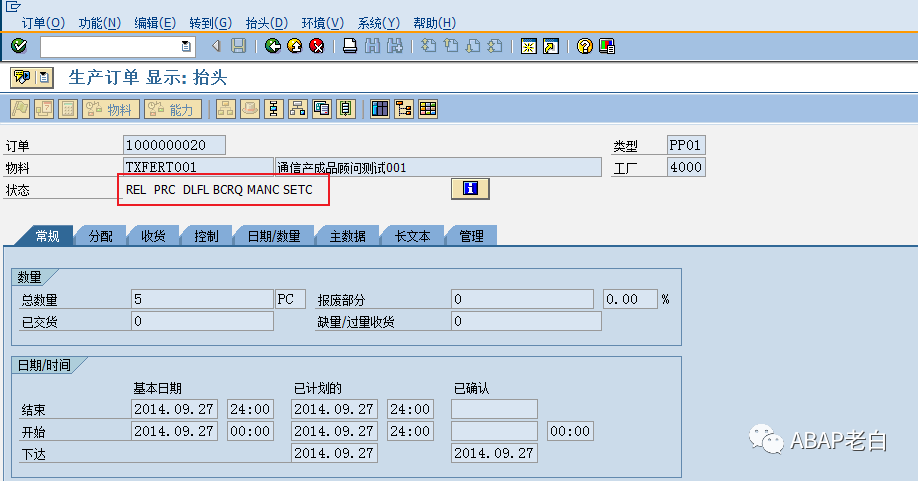
Task: Click the display/change toggle icon beside title
Action: (22, 77)
